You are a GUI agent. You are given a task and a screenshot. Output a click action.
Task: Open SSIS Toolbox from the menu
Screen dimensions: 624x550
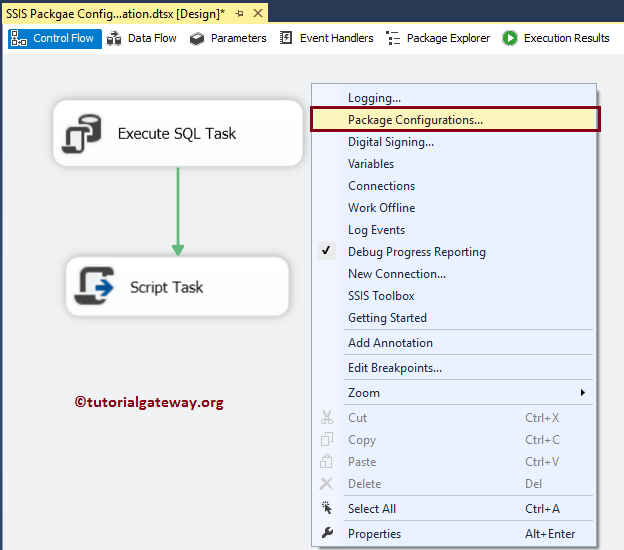(454, 296)
